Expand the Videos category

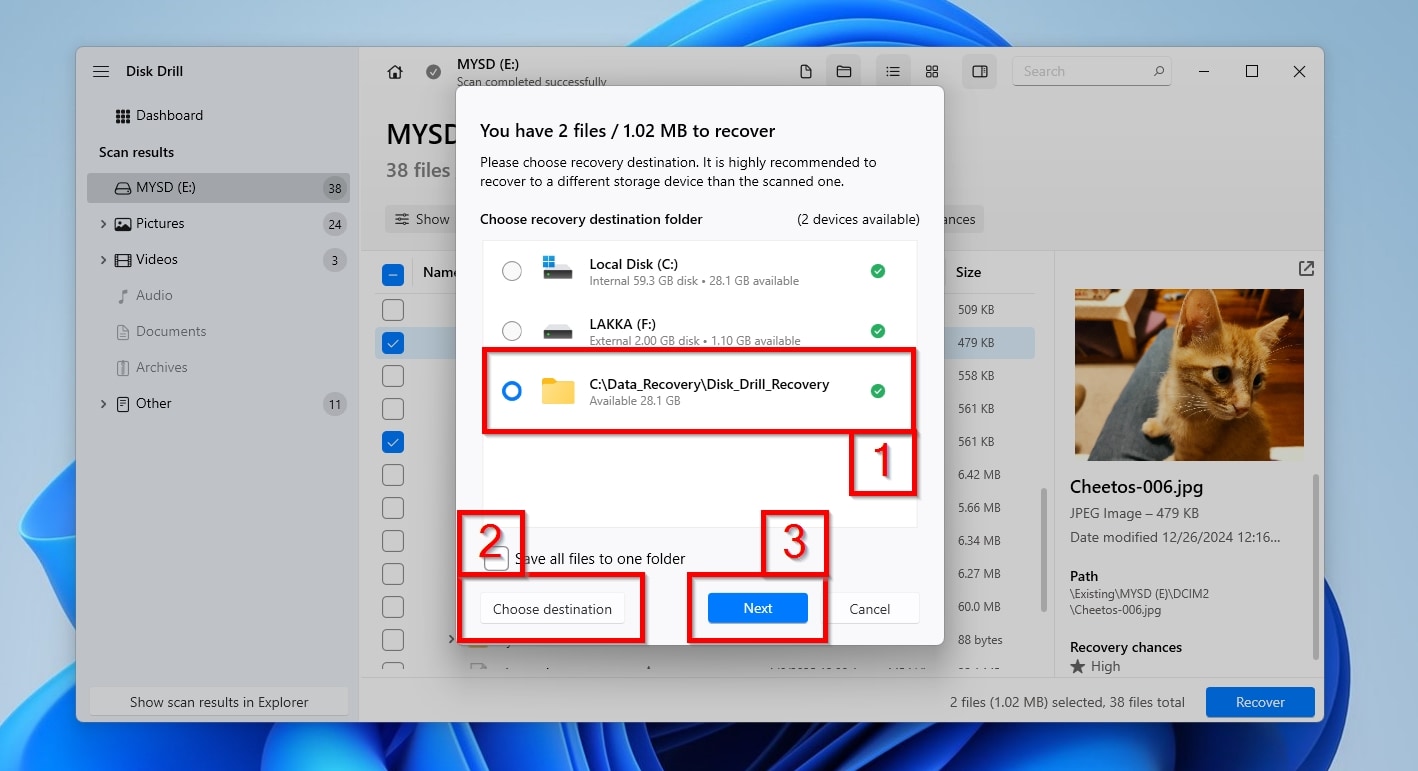tap(103, 260)
